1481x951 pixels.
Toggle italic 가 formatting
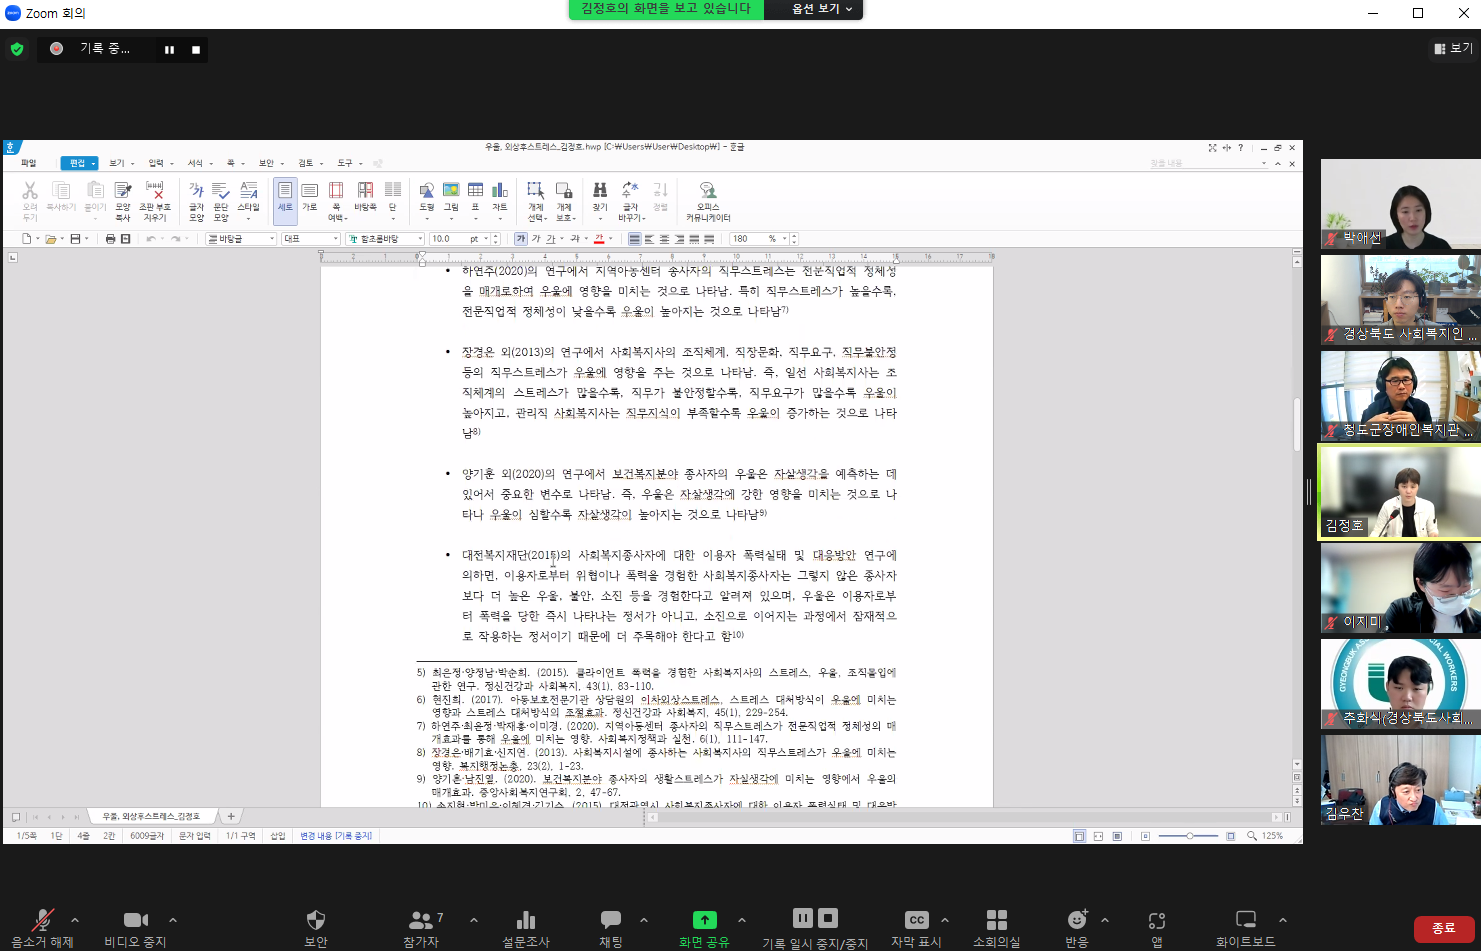pyautogui.click(x=536, y=239)
